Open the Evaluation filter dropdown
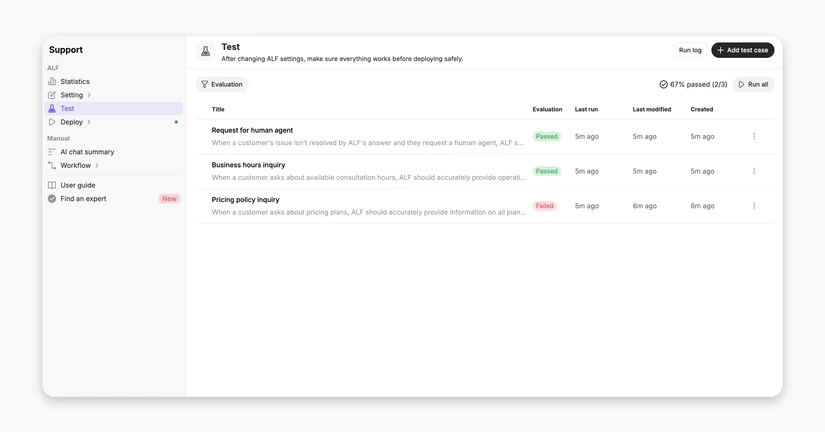Image resolution: width=825 pixels, height=432 pixels. (x=222, y=84)
